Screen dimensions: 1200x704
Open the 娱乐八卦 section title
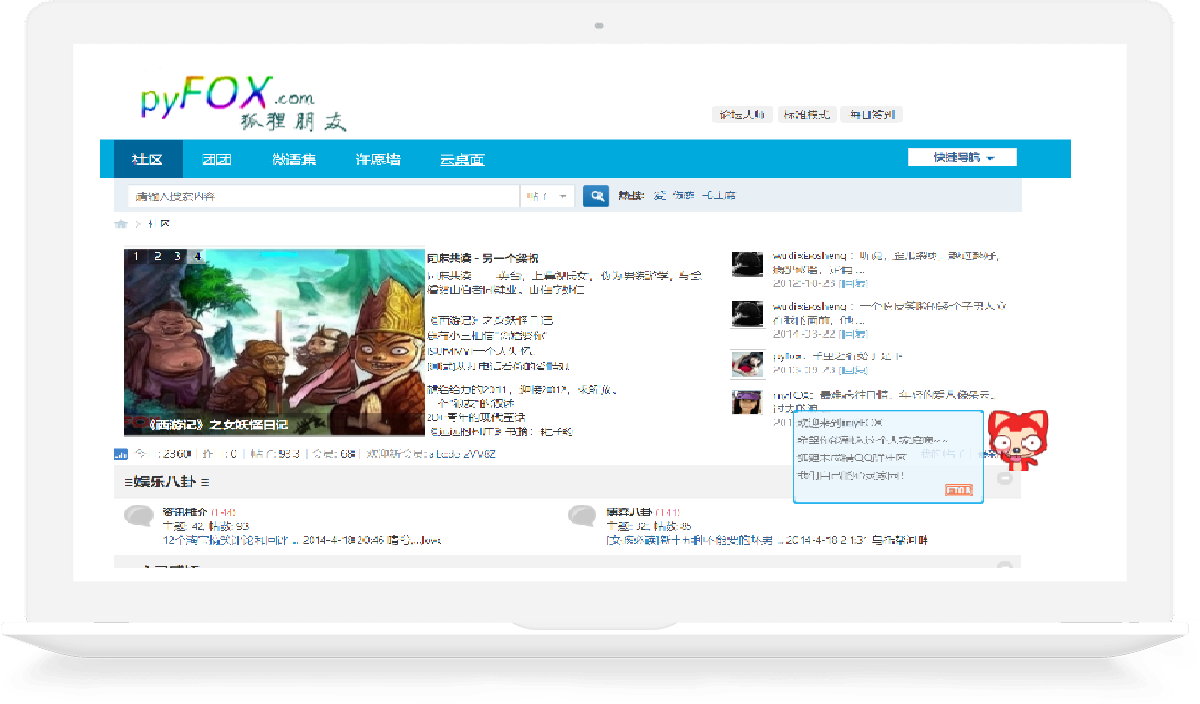(169, 481)
